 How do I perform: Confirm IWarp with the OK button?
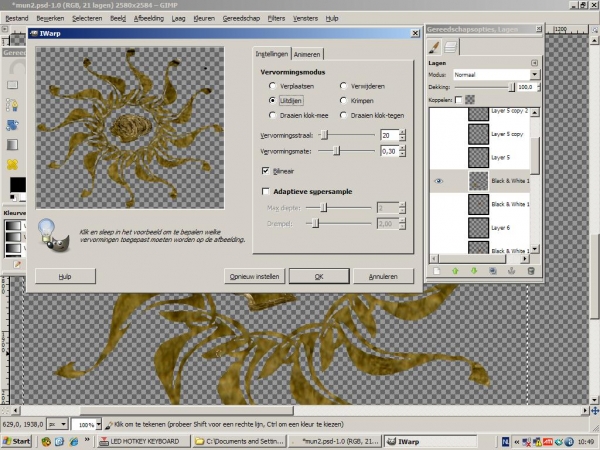319,276
